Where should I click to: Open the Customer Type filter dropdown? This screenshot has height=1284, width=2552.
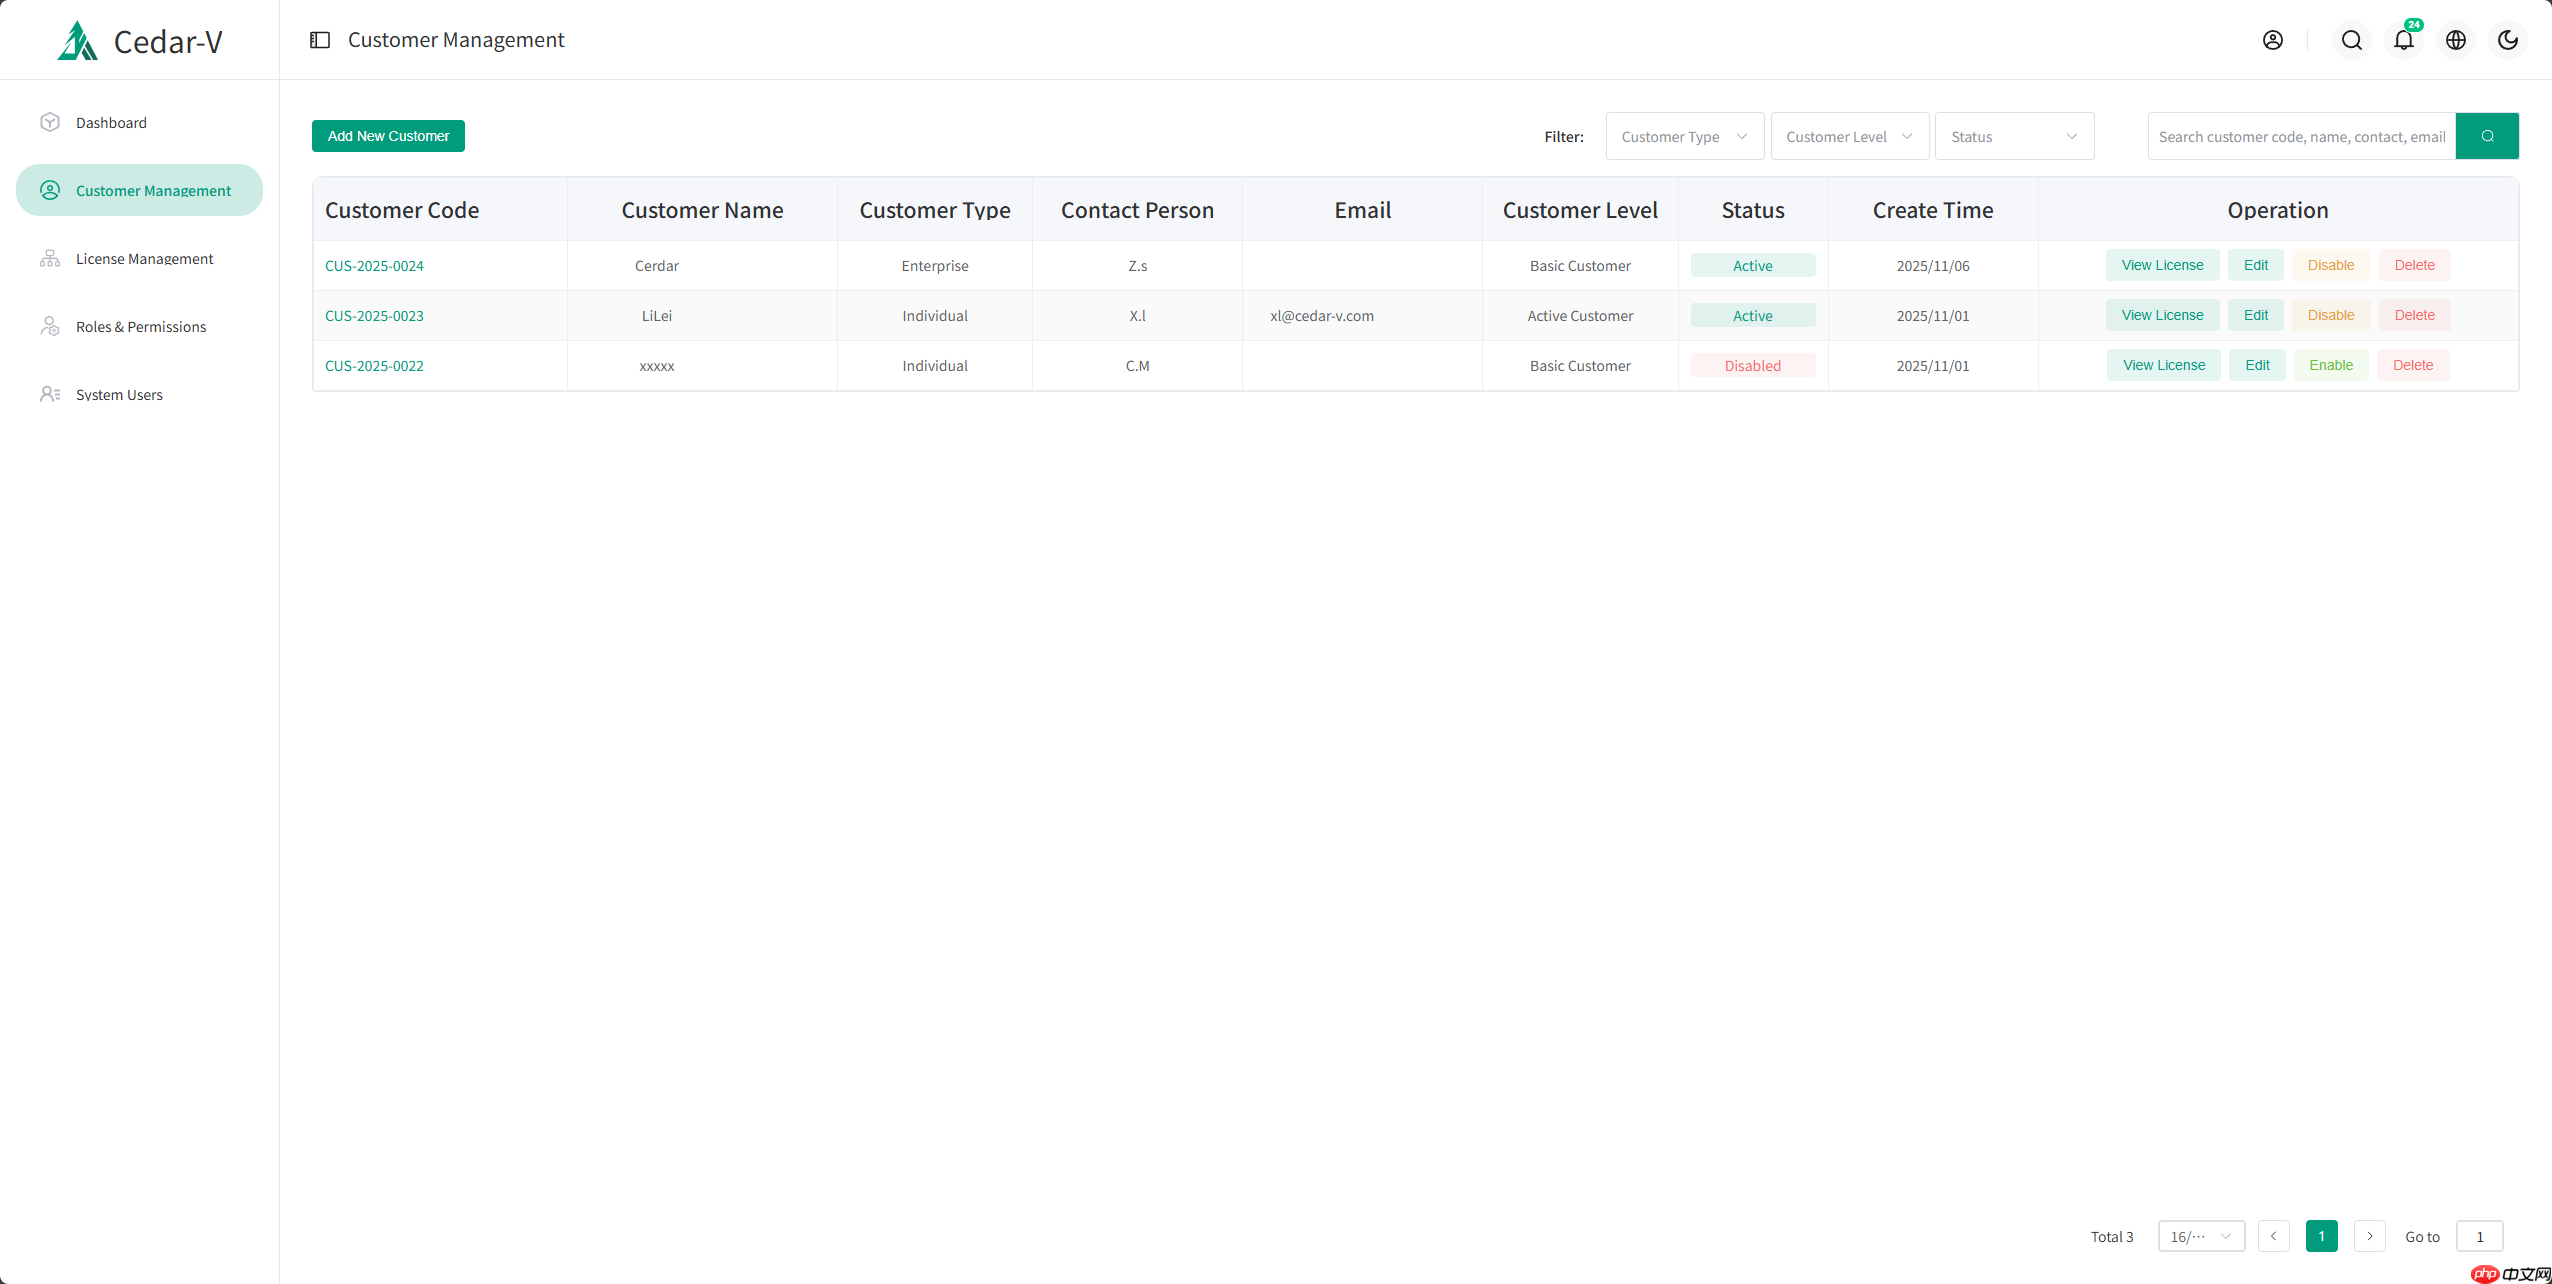point(1684,136)
